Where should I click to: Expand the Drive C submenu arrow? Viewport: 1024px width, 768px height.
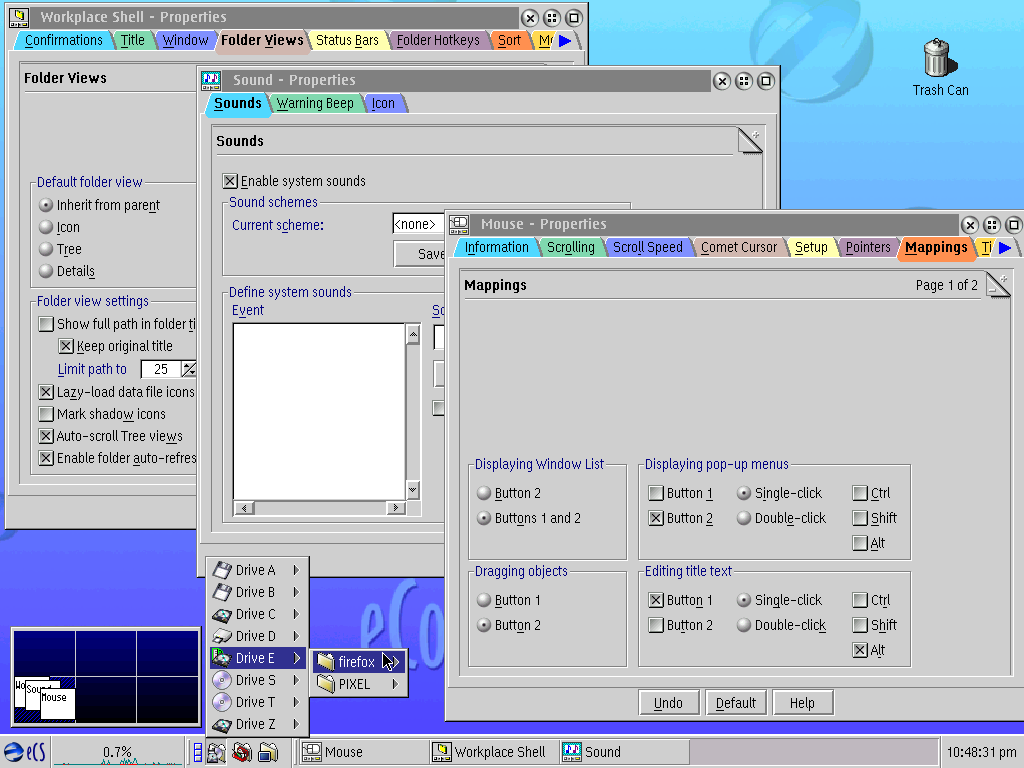pos(296,615)
